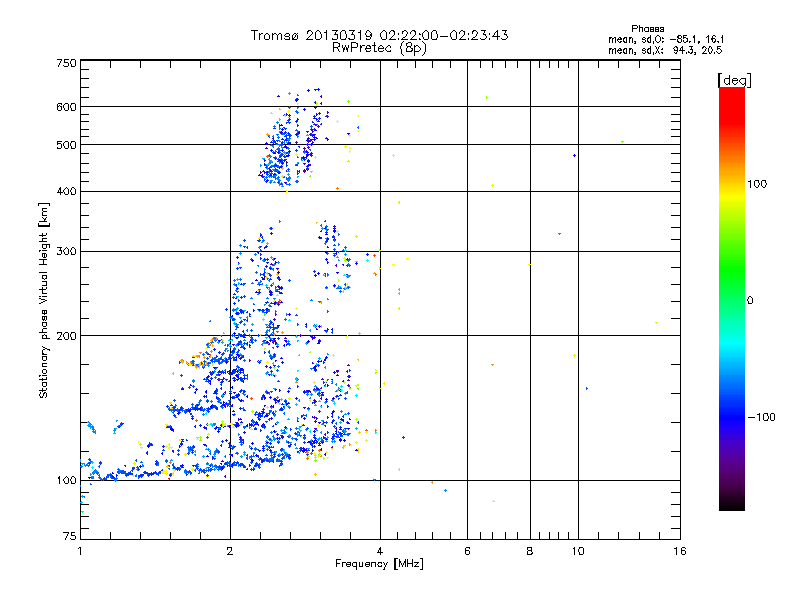Viewport: 800px width, 600px height.
Task: Click the y-axis tick label '300'
Action: 66,251
